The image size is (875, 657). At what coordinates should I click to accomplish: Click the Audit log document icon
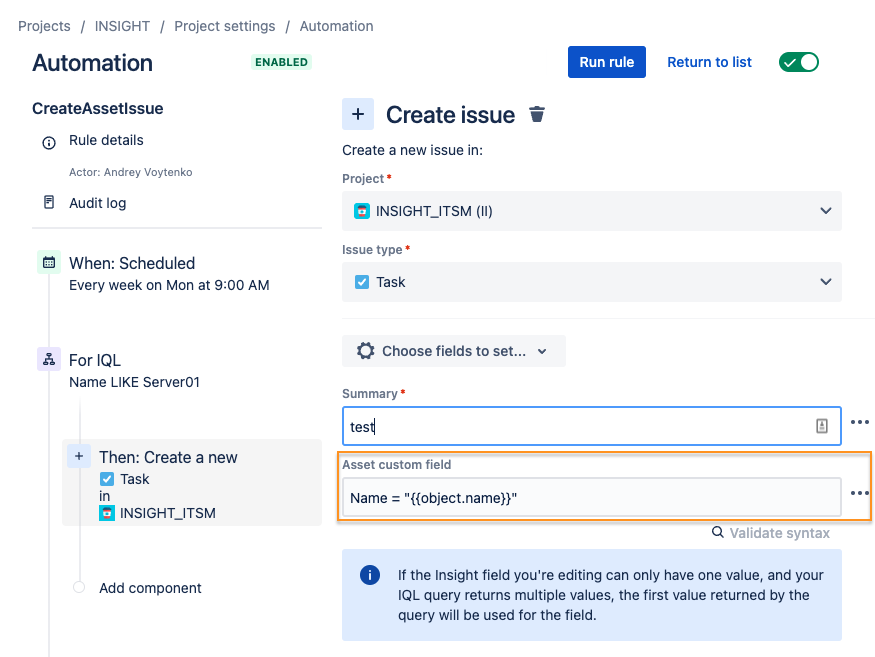click(49, 202)
